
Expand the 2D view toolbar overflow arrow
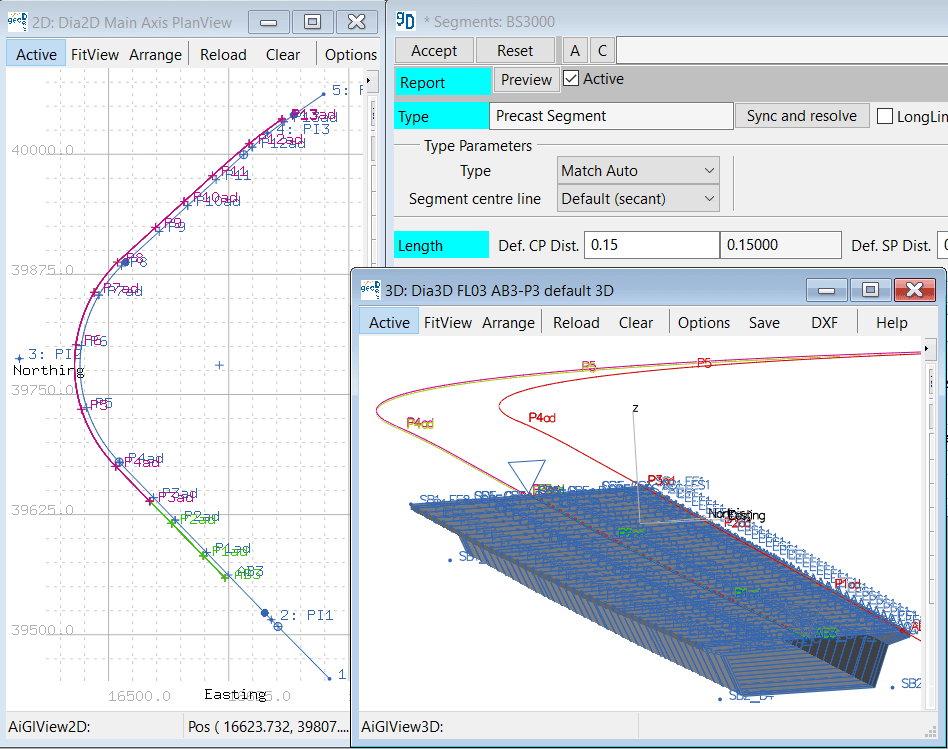pyautogui.click(x=369, y=80)
